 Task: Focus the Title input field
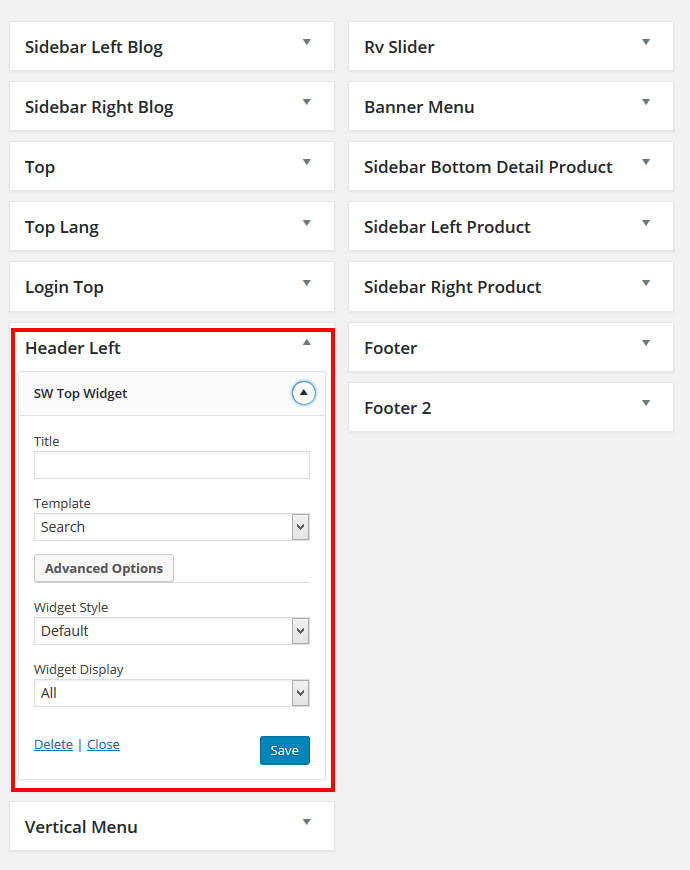171,465
